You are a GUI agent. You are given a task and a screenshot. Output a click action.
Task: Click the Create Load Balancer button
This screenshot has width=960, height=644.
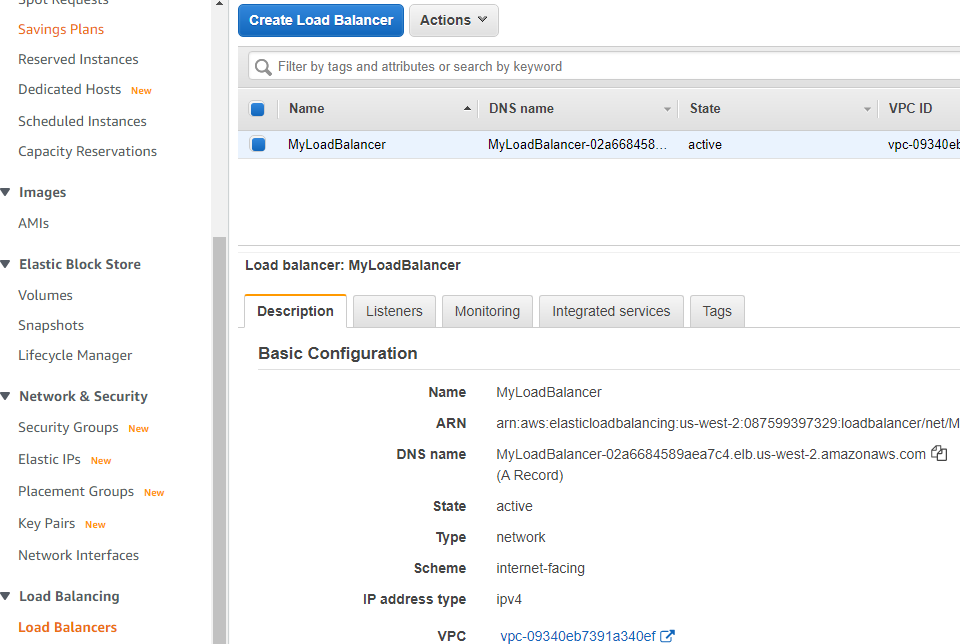tap(321, 20)
